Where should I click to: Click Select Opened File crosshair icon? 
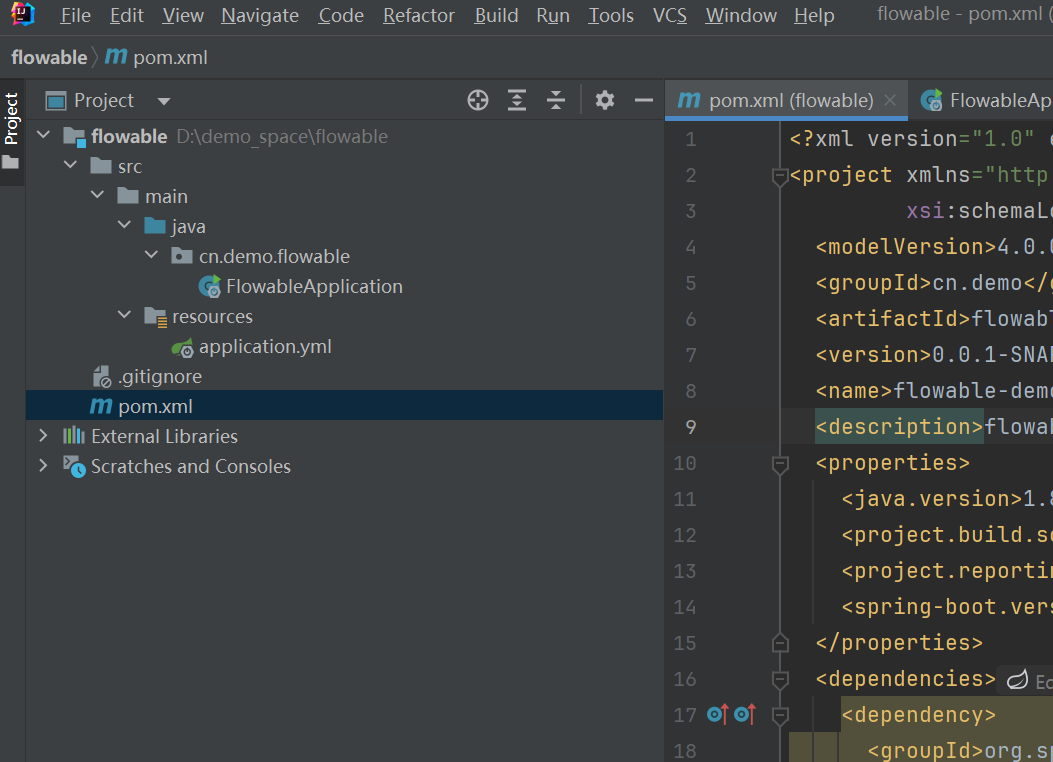coord(477,100)
